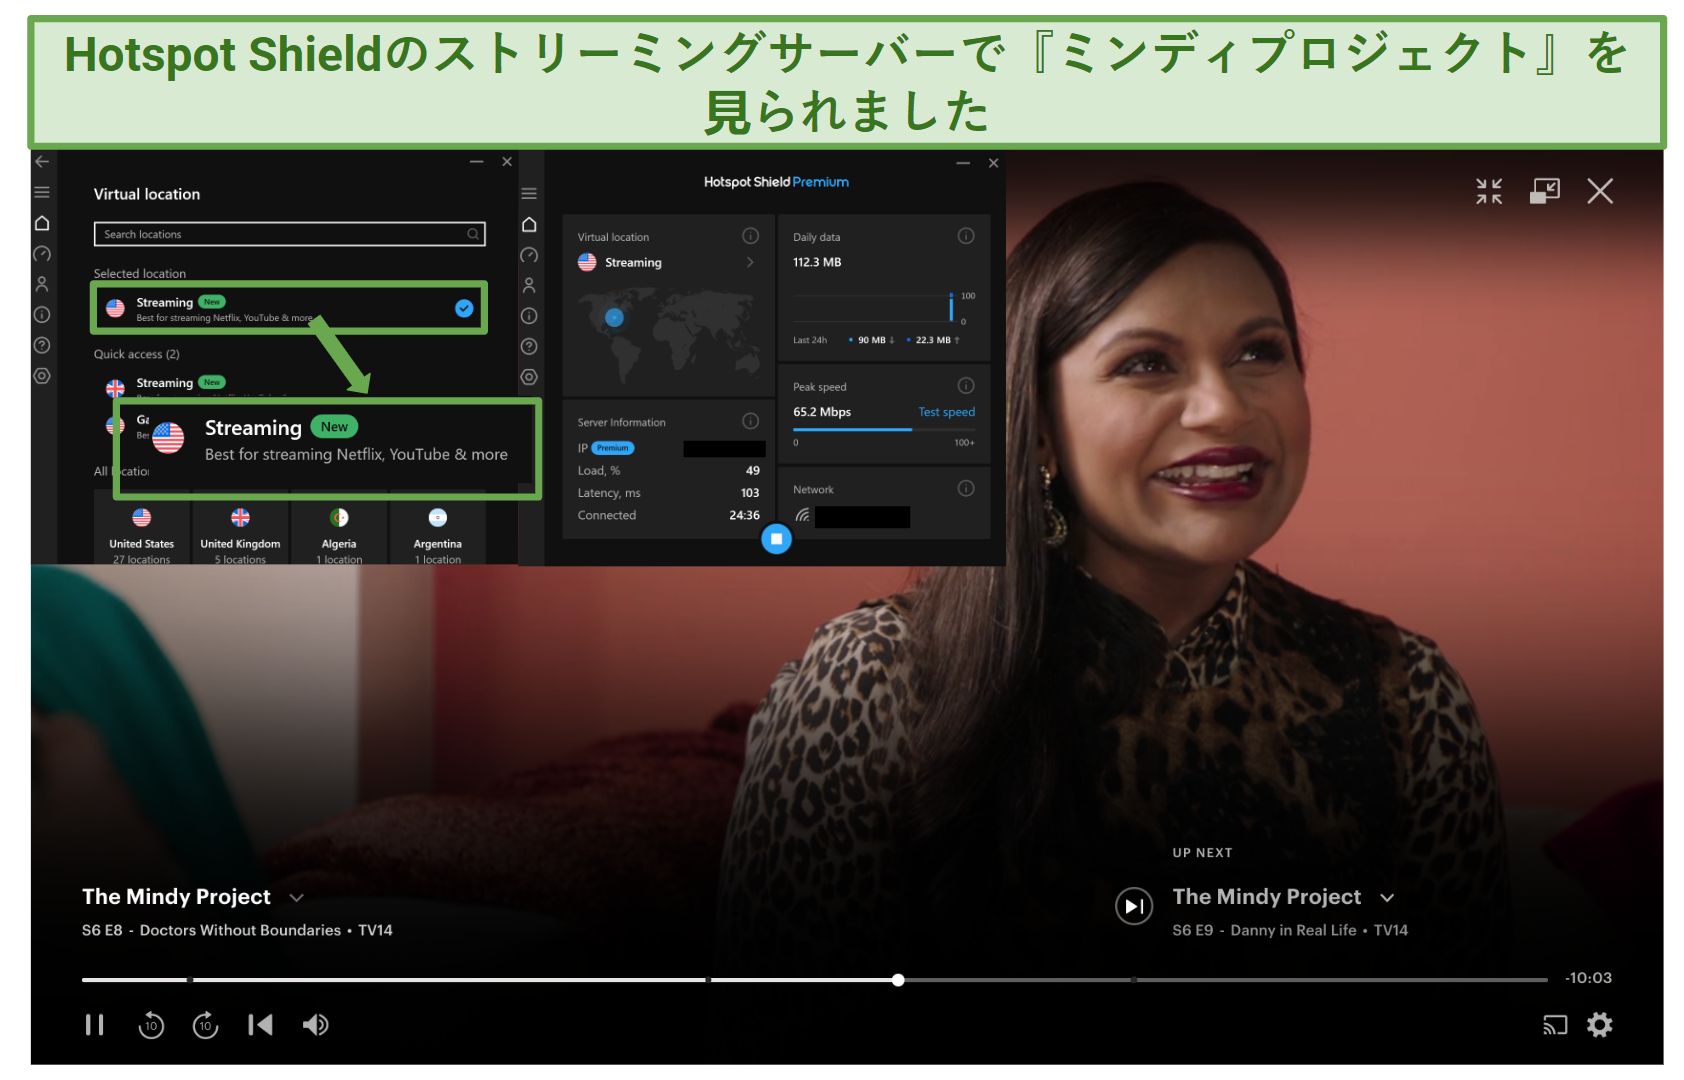Click connected location dot on world map
The height and width of the screenshot is (1080, 1684).
point(614,318)
